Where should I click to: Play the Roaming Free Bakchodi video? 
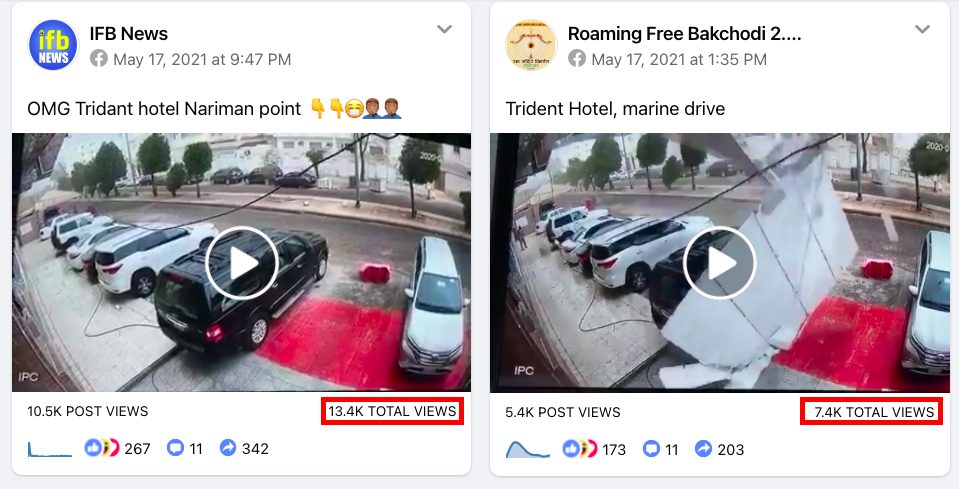click(719, 263)
